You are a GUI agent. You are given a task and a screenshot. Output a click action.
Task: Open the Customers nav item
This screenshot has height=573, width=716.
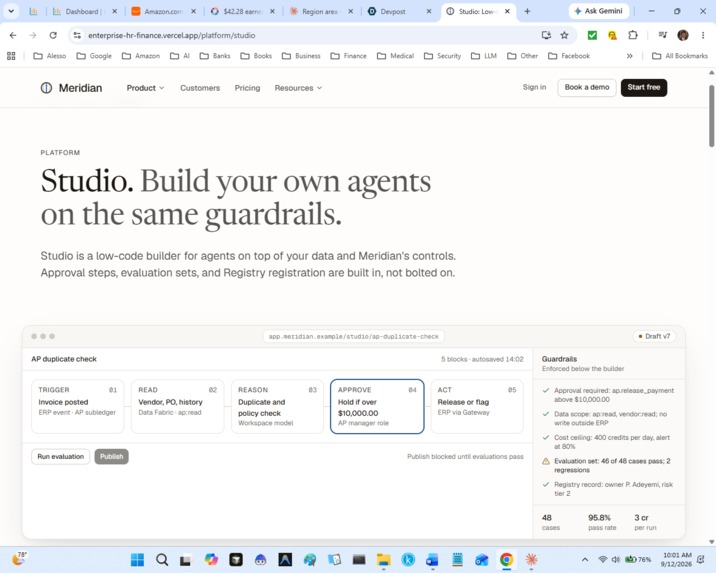200,88
